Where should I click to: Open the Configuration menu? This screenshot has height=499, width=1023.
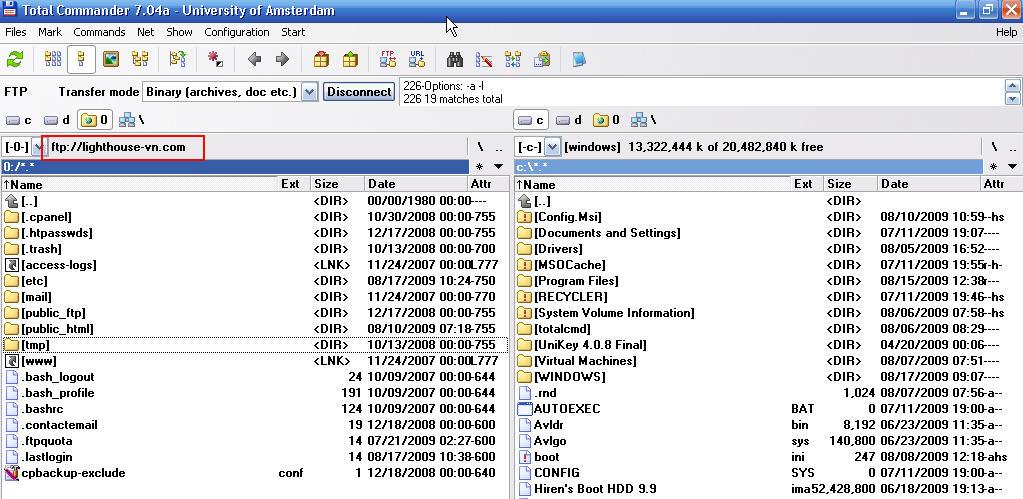pyautogui.click(x=237, y=32)
